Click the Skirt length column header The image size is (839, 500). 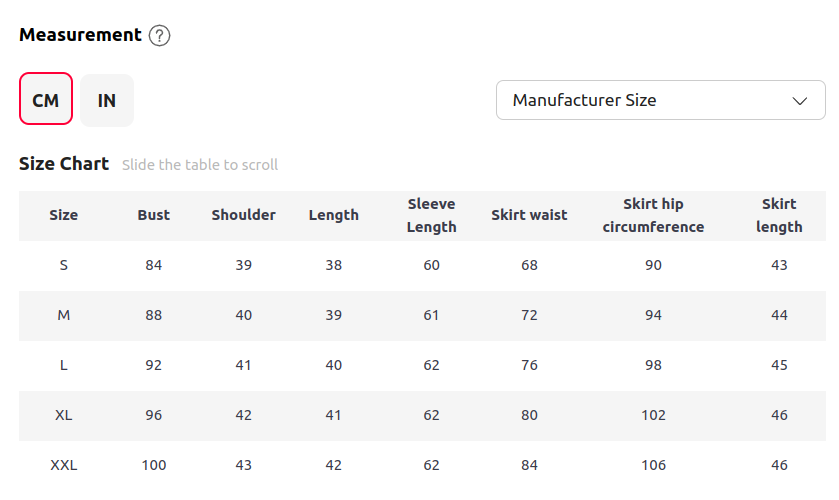tap(779, 215)
